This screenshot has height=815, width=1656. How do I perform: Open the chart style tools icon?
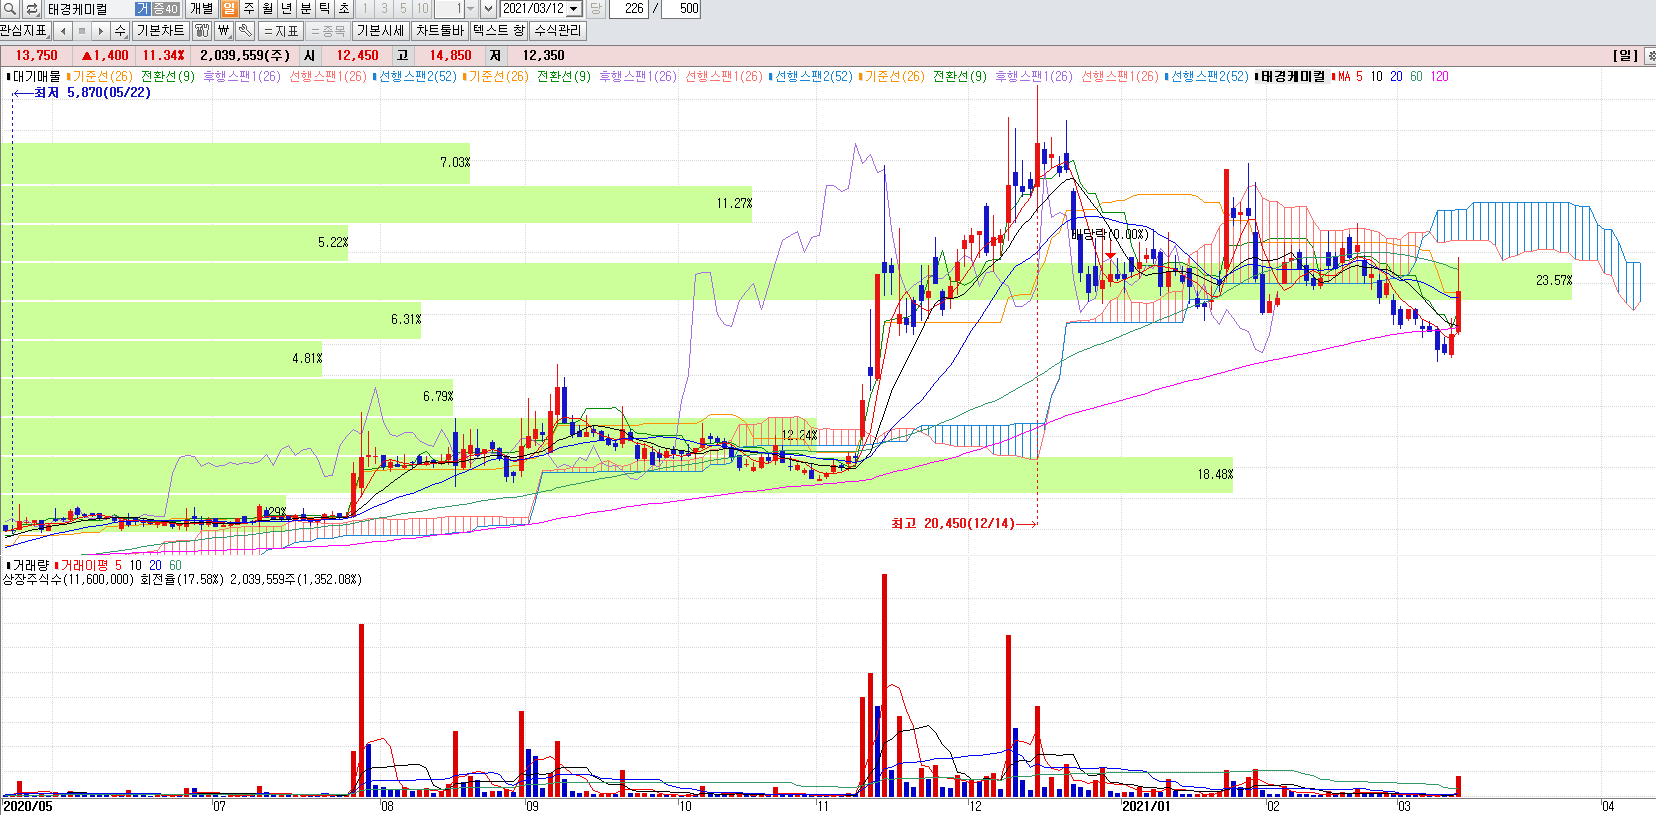coord(202,30)
